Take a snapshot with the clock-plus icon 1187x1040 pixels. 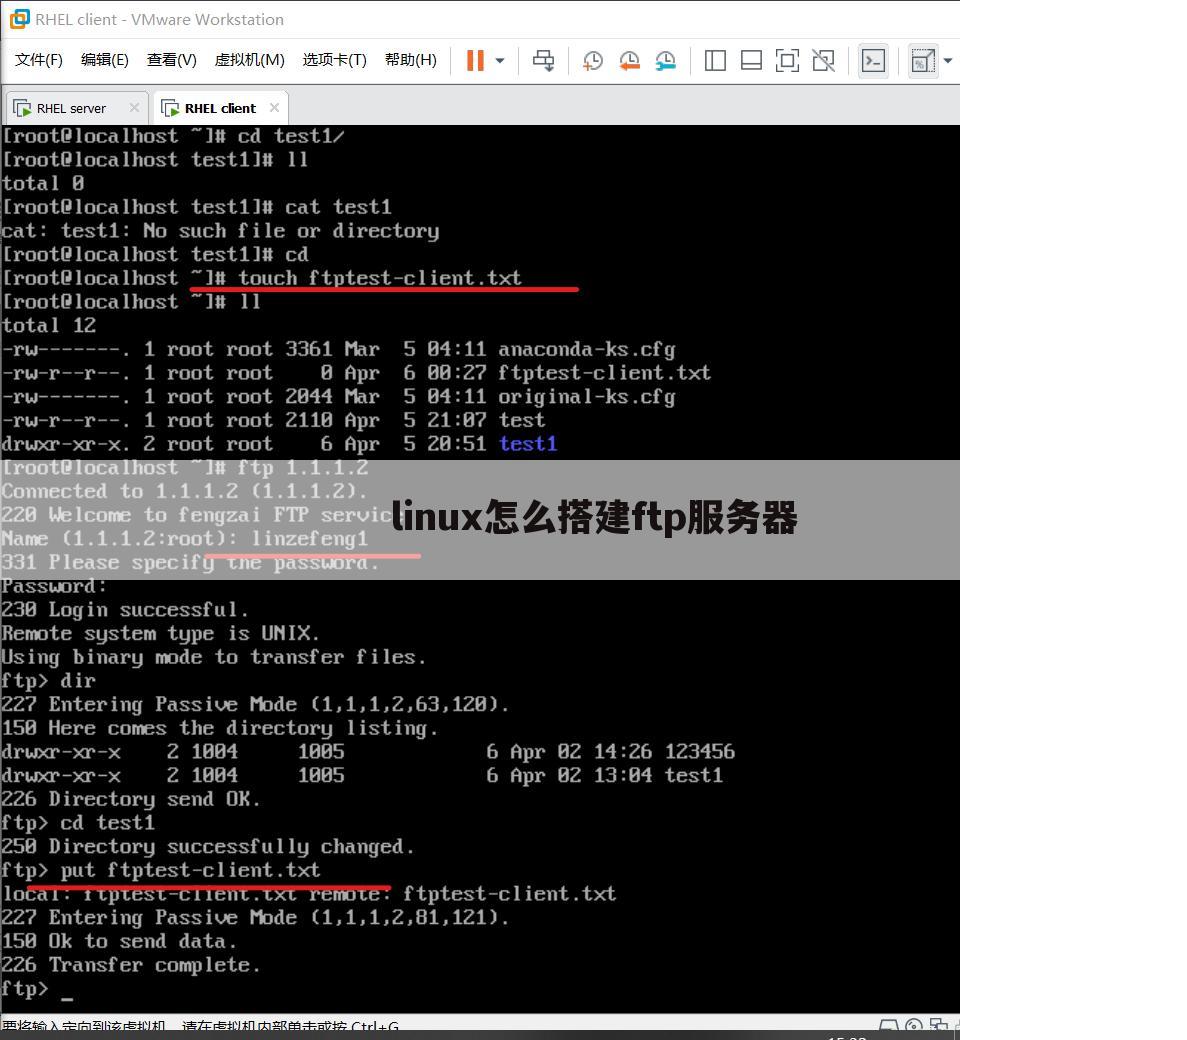(593, 61)
